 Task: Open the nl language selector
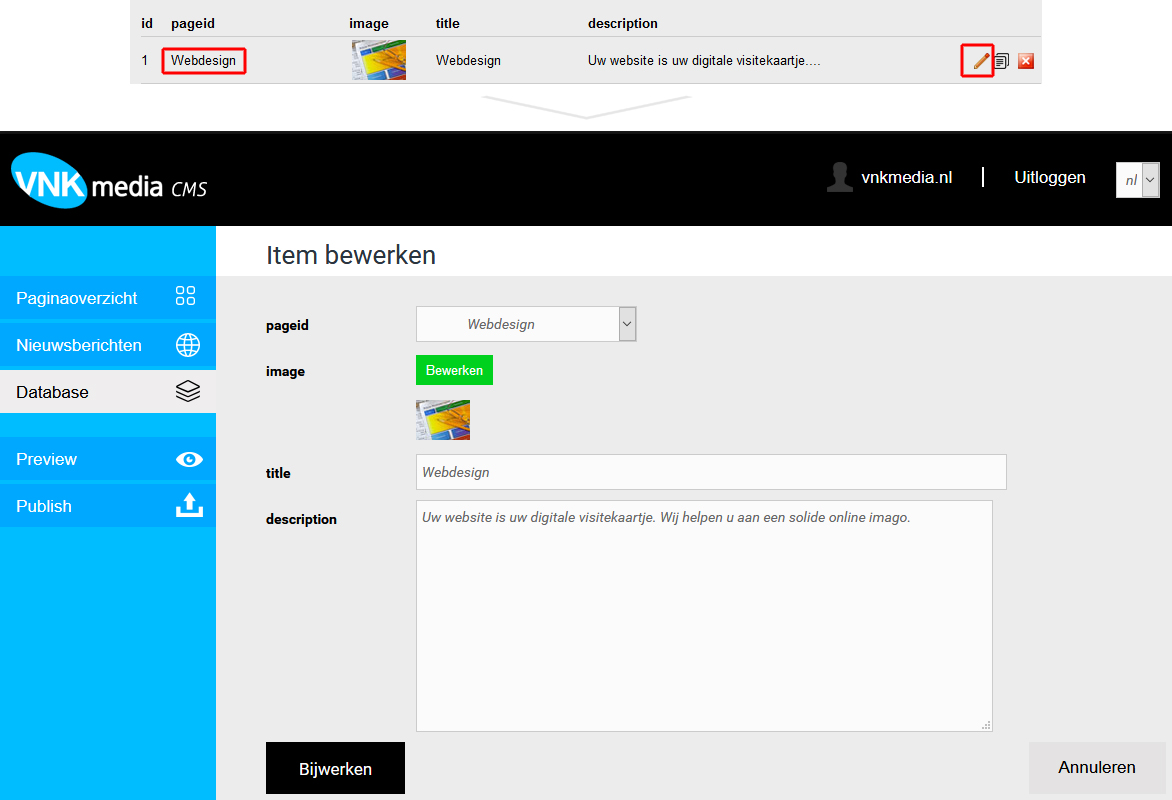[x=1137, y=180]
